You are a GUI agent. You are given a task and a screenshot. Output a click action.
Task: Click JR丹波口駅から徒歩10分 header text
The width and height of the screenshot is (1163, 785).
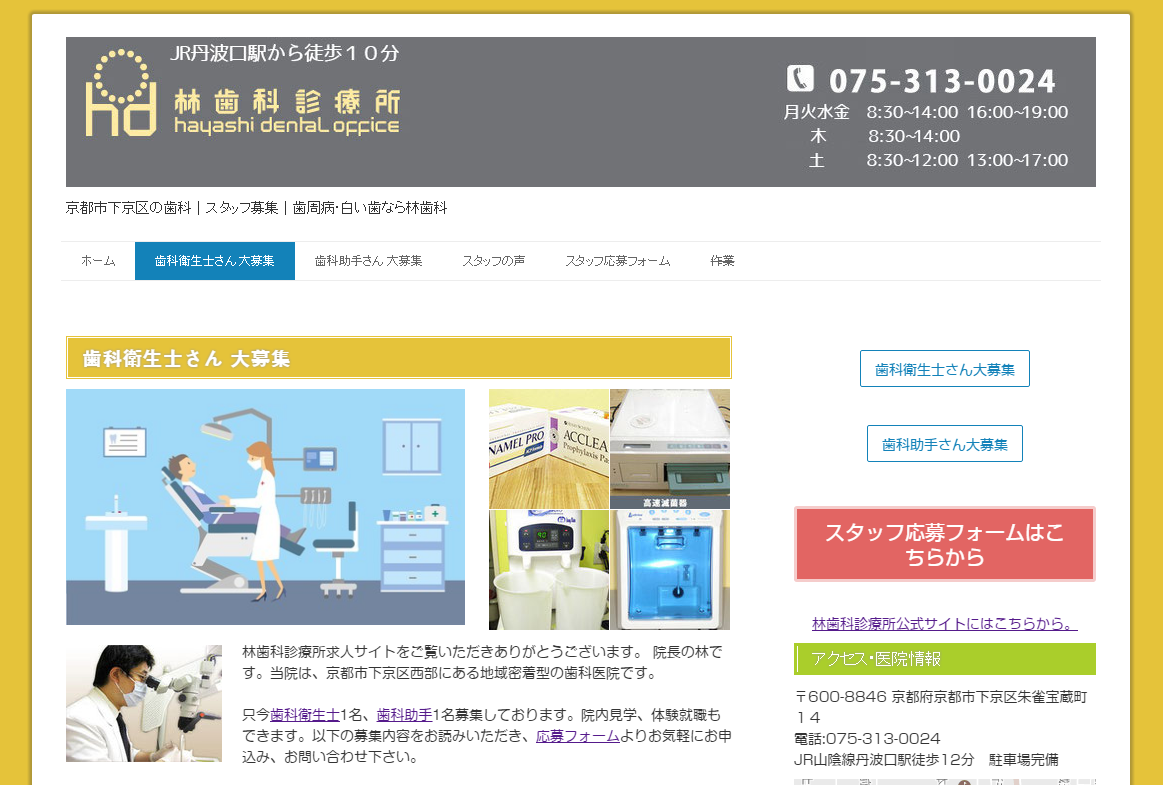[285, 53]
